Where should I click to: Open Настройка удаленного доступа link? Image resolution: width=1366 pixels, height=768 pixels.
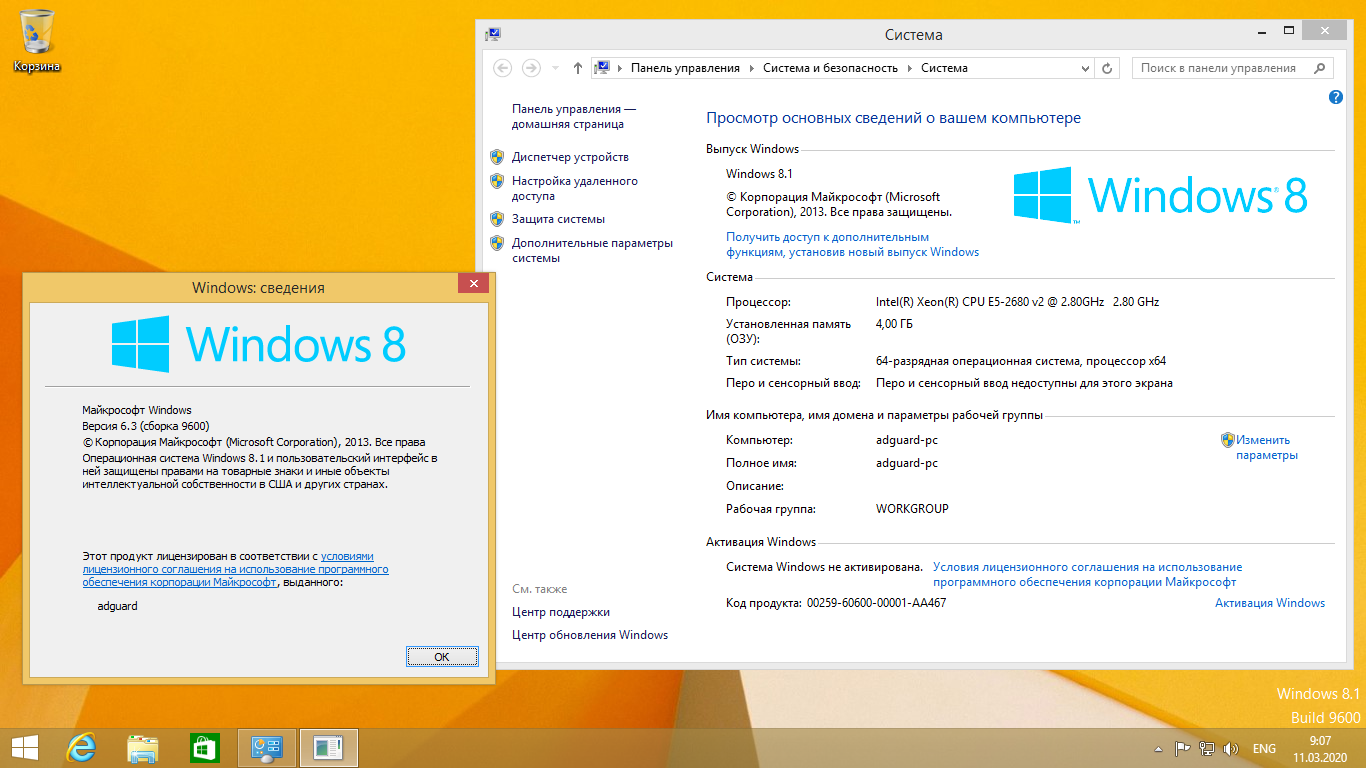tap(574, 189)
